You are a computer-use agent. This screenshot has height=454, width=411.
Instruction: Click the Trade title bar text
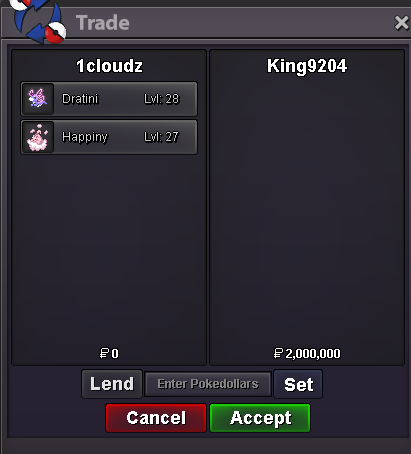tap(103, 23)
